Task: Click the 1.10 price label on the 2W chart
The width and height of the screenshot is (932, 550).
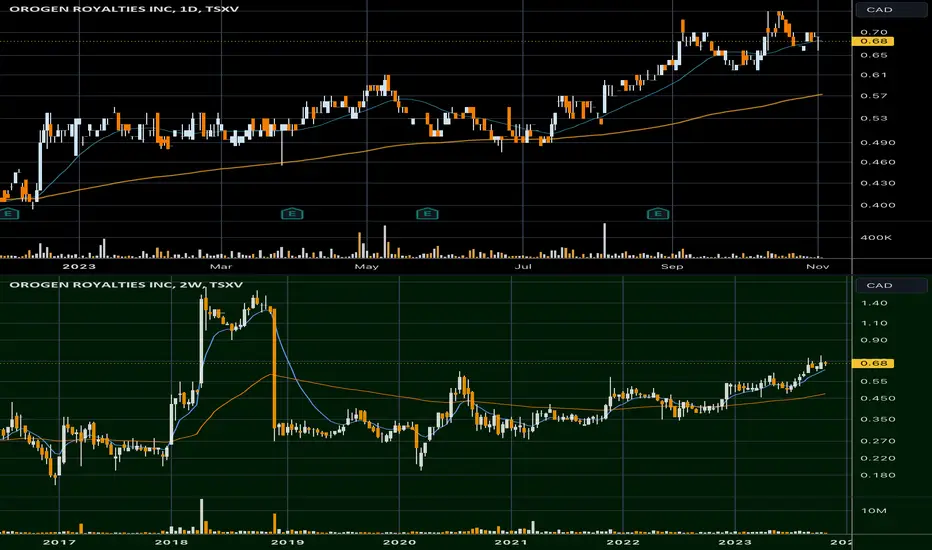Action: tap(874, 323)
